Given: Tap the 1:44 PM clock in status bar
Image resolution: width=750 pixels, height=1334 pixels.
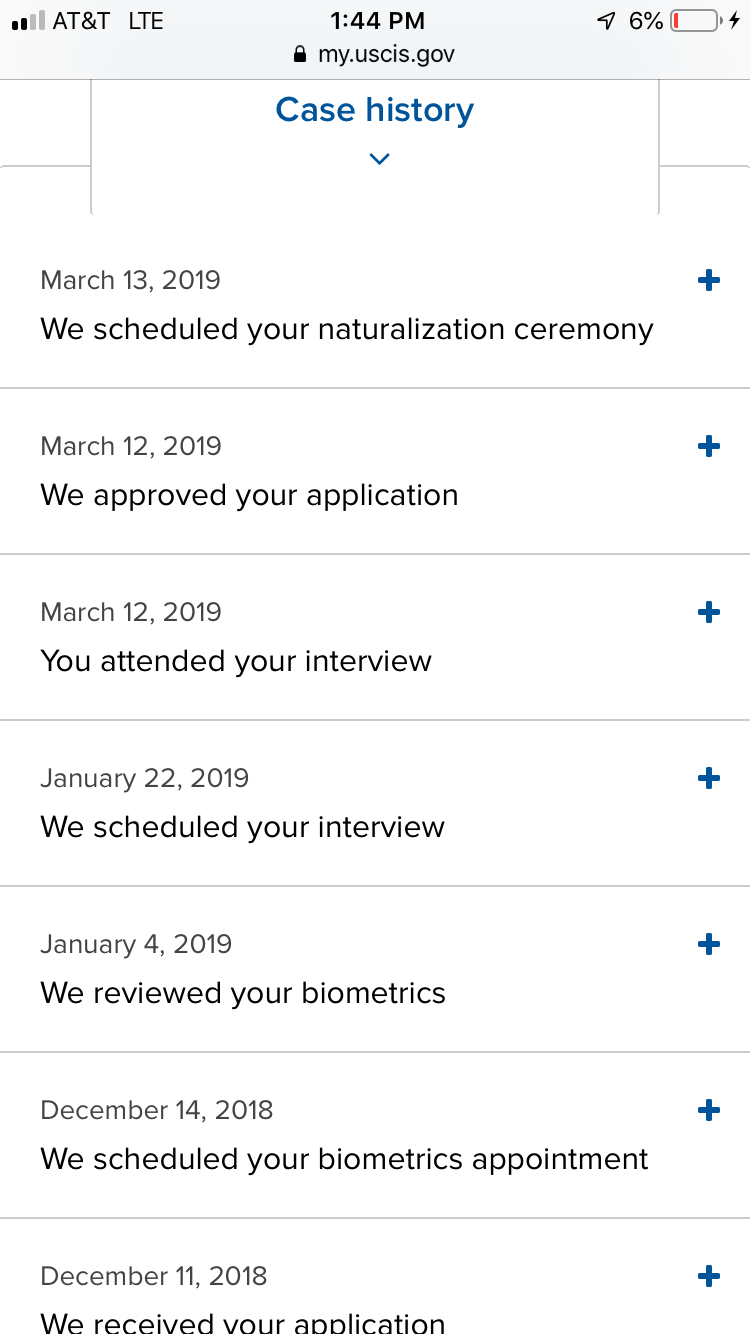Looking at the screenshot, I should [x=376, y=21].
